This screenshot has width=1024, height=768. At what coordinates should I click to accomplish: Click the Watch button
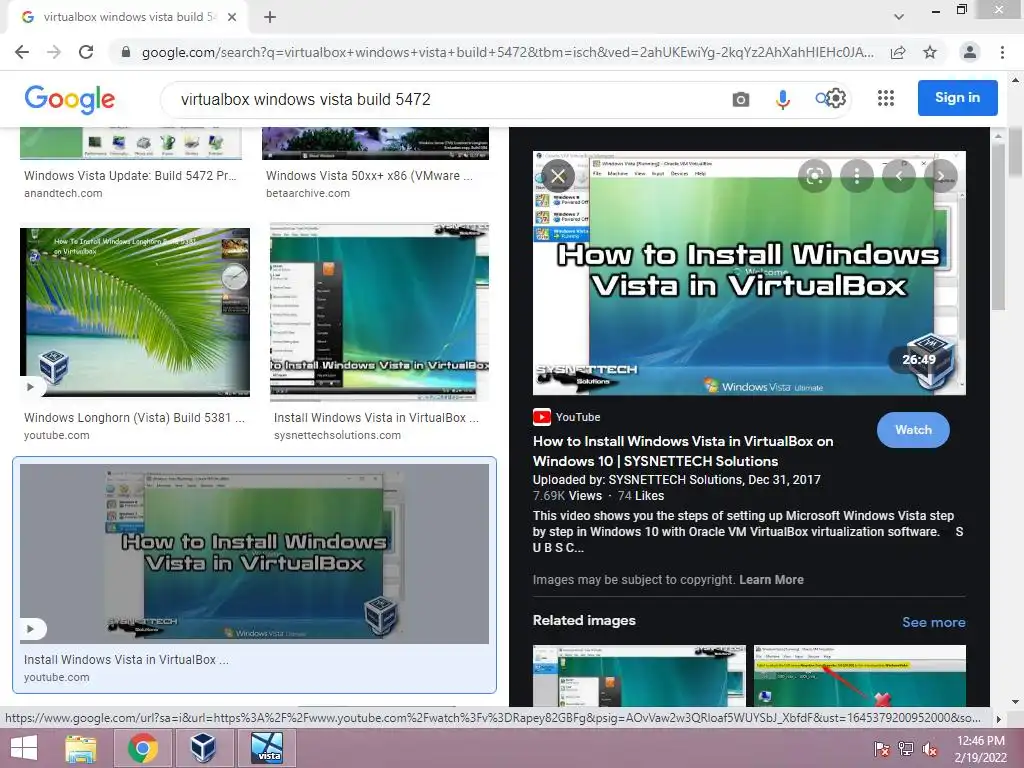pyautogui.click(x=913, y=430)
